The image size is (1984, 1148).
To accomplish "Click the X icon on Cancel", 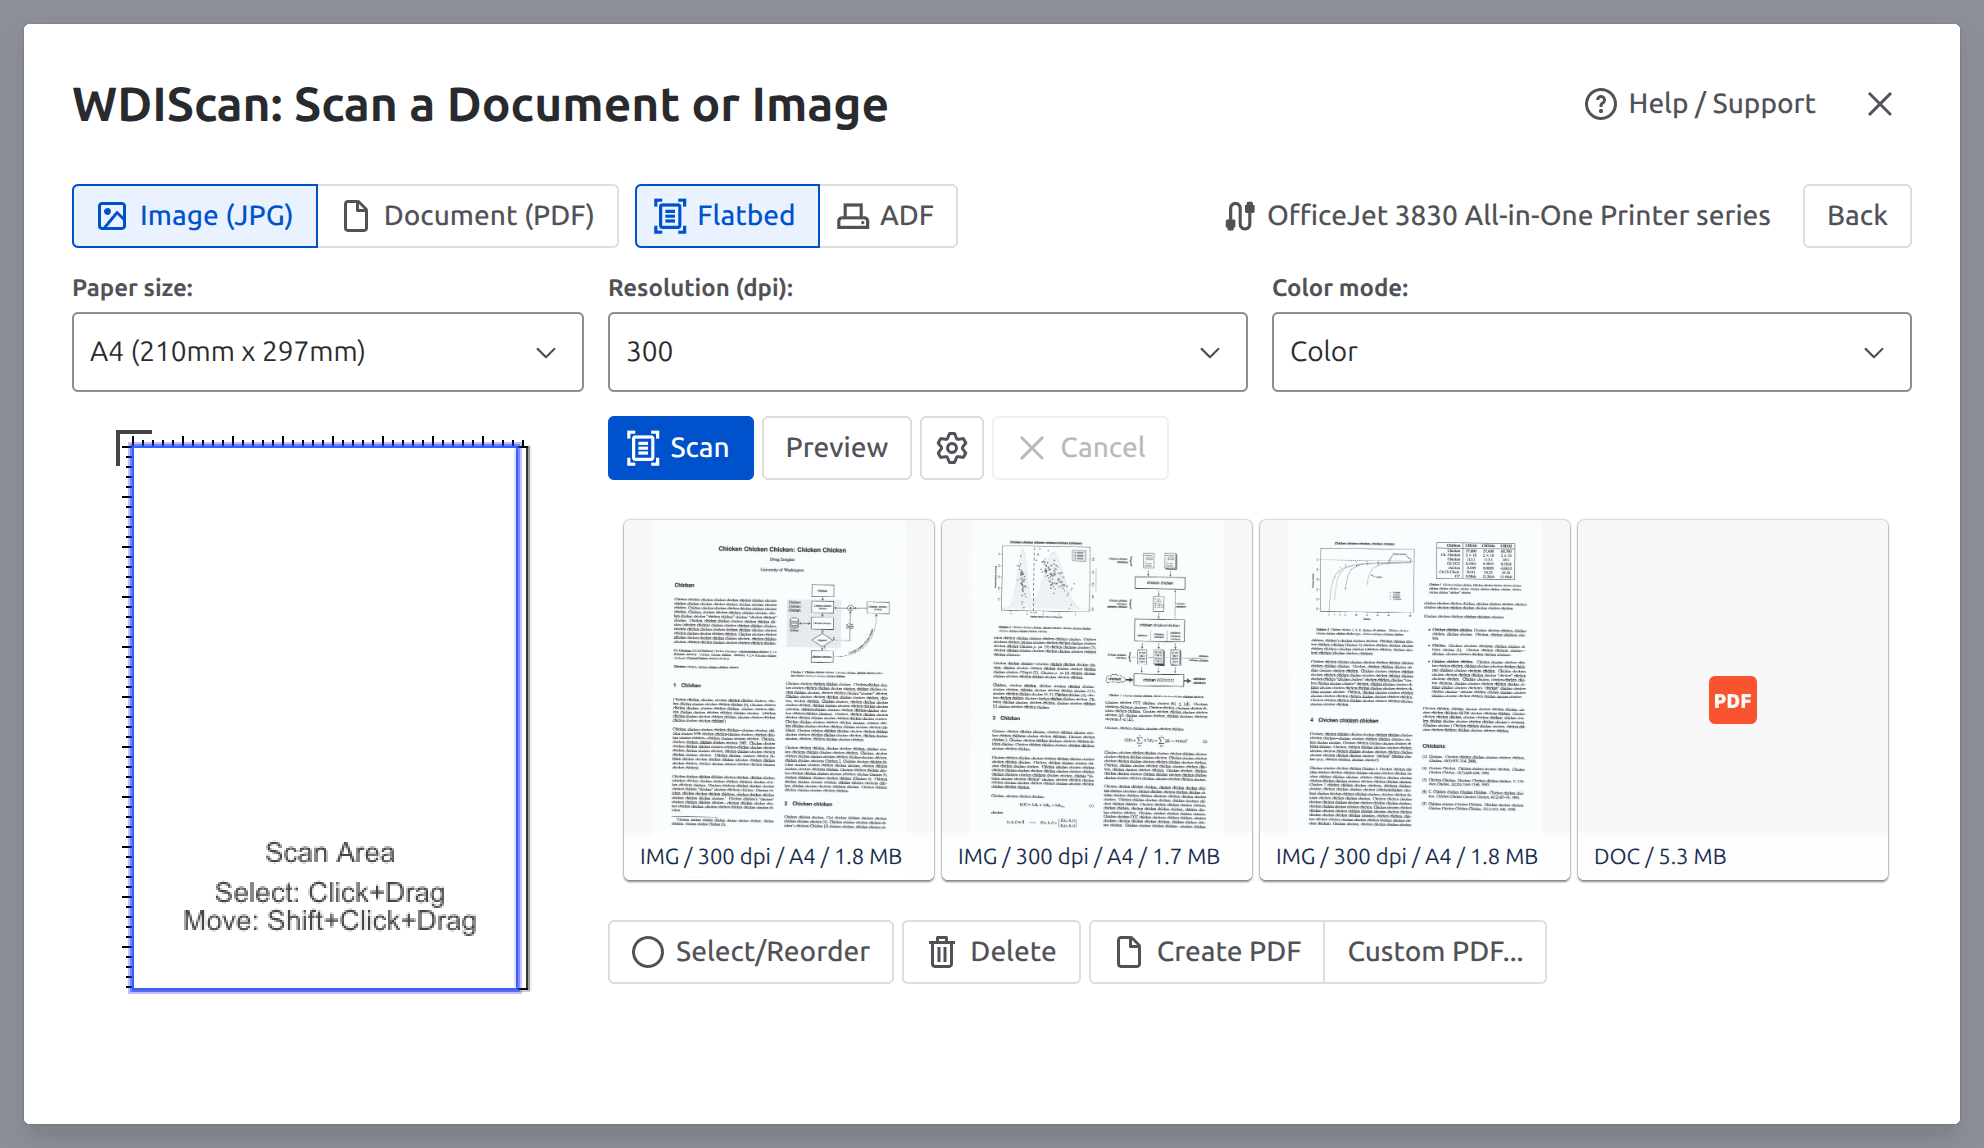I will click(1031, 448).
